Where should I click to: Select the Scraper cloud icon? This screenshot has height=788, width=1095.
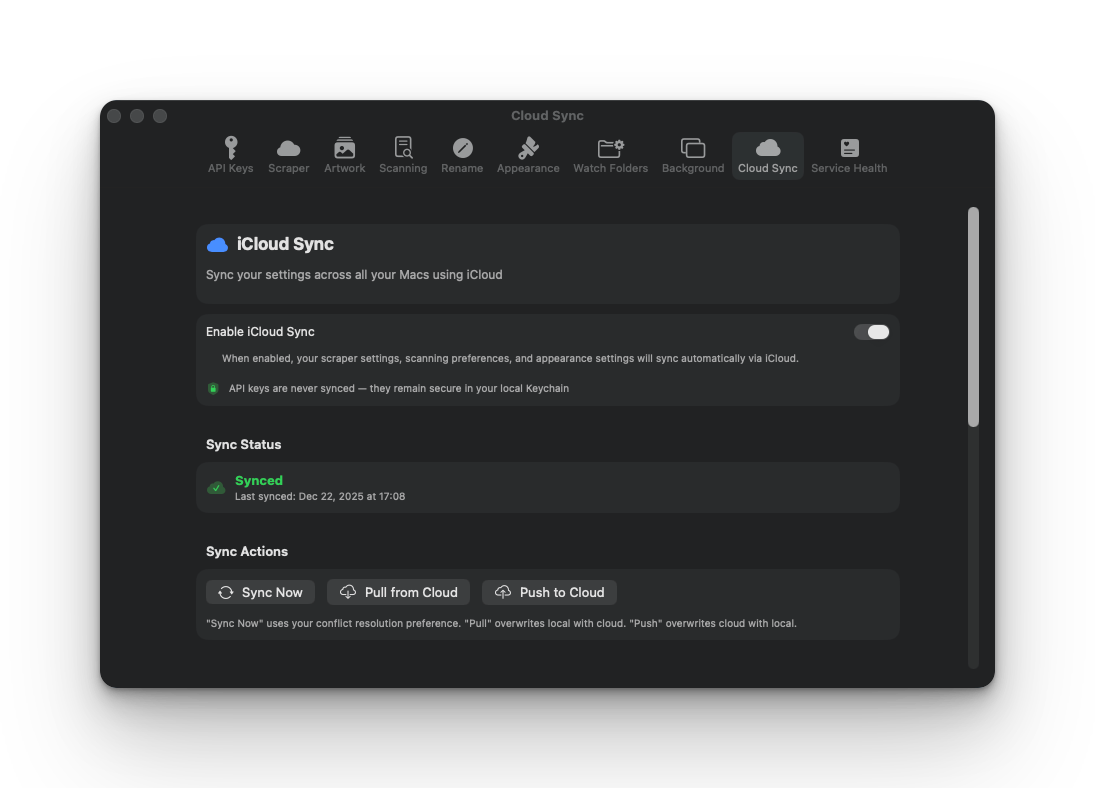point(288,147)
